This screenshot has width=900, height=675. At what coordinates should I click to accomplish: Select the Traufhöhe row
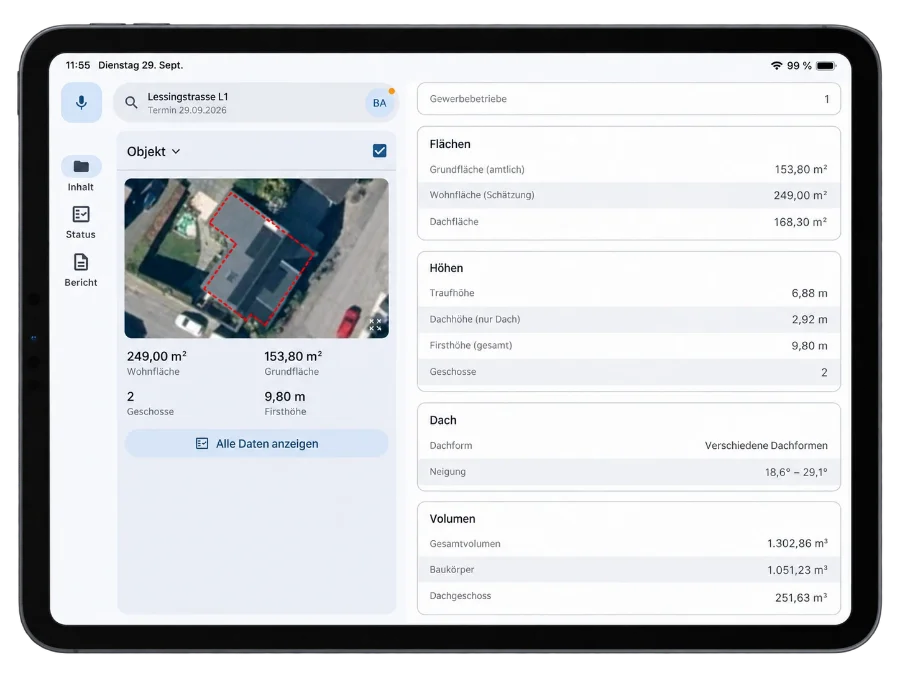pos(629,293)
